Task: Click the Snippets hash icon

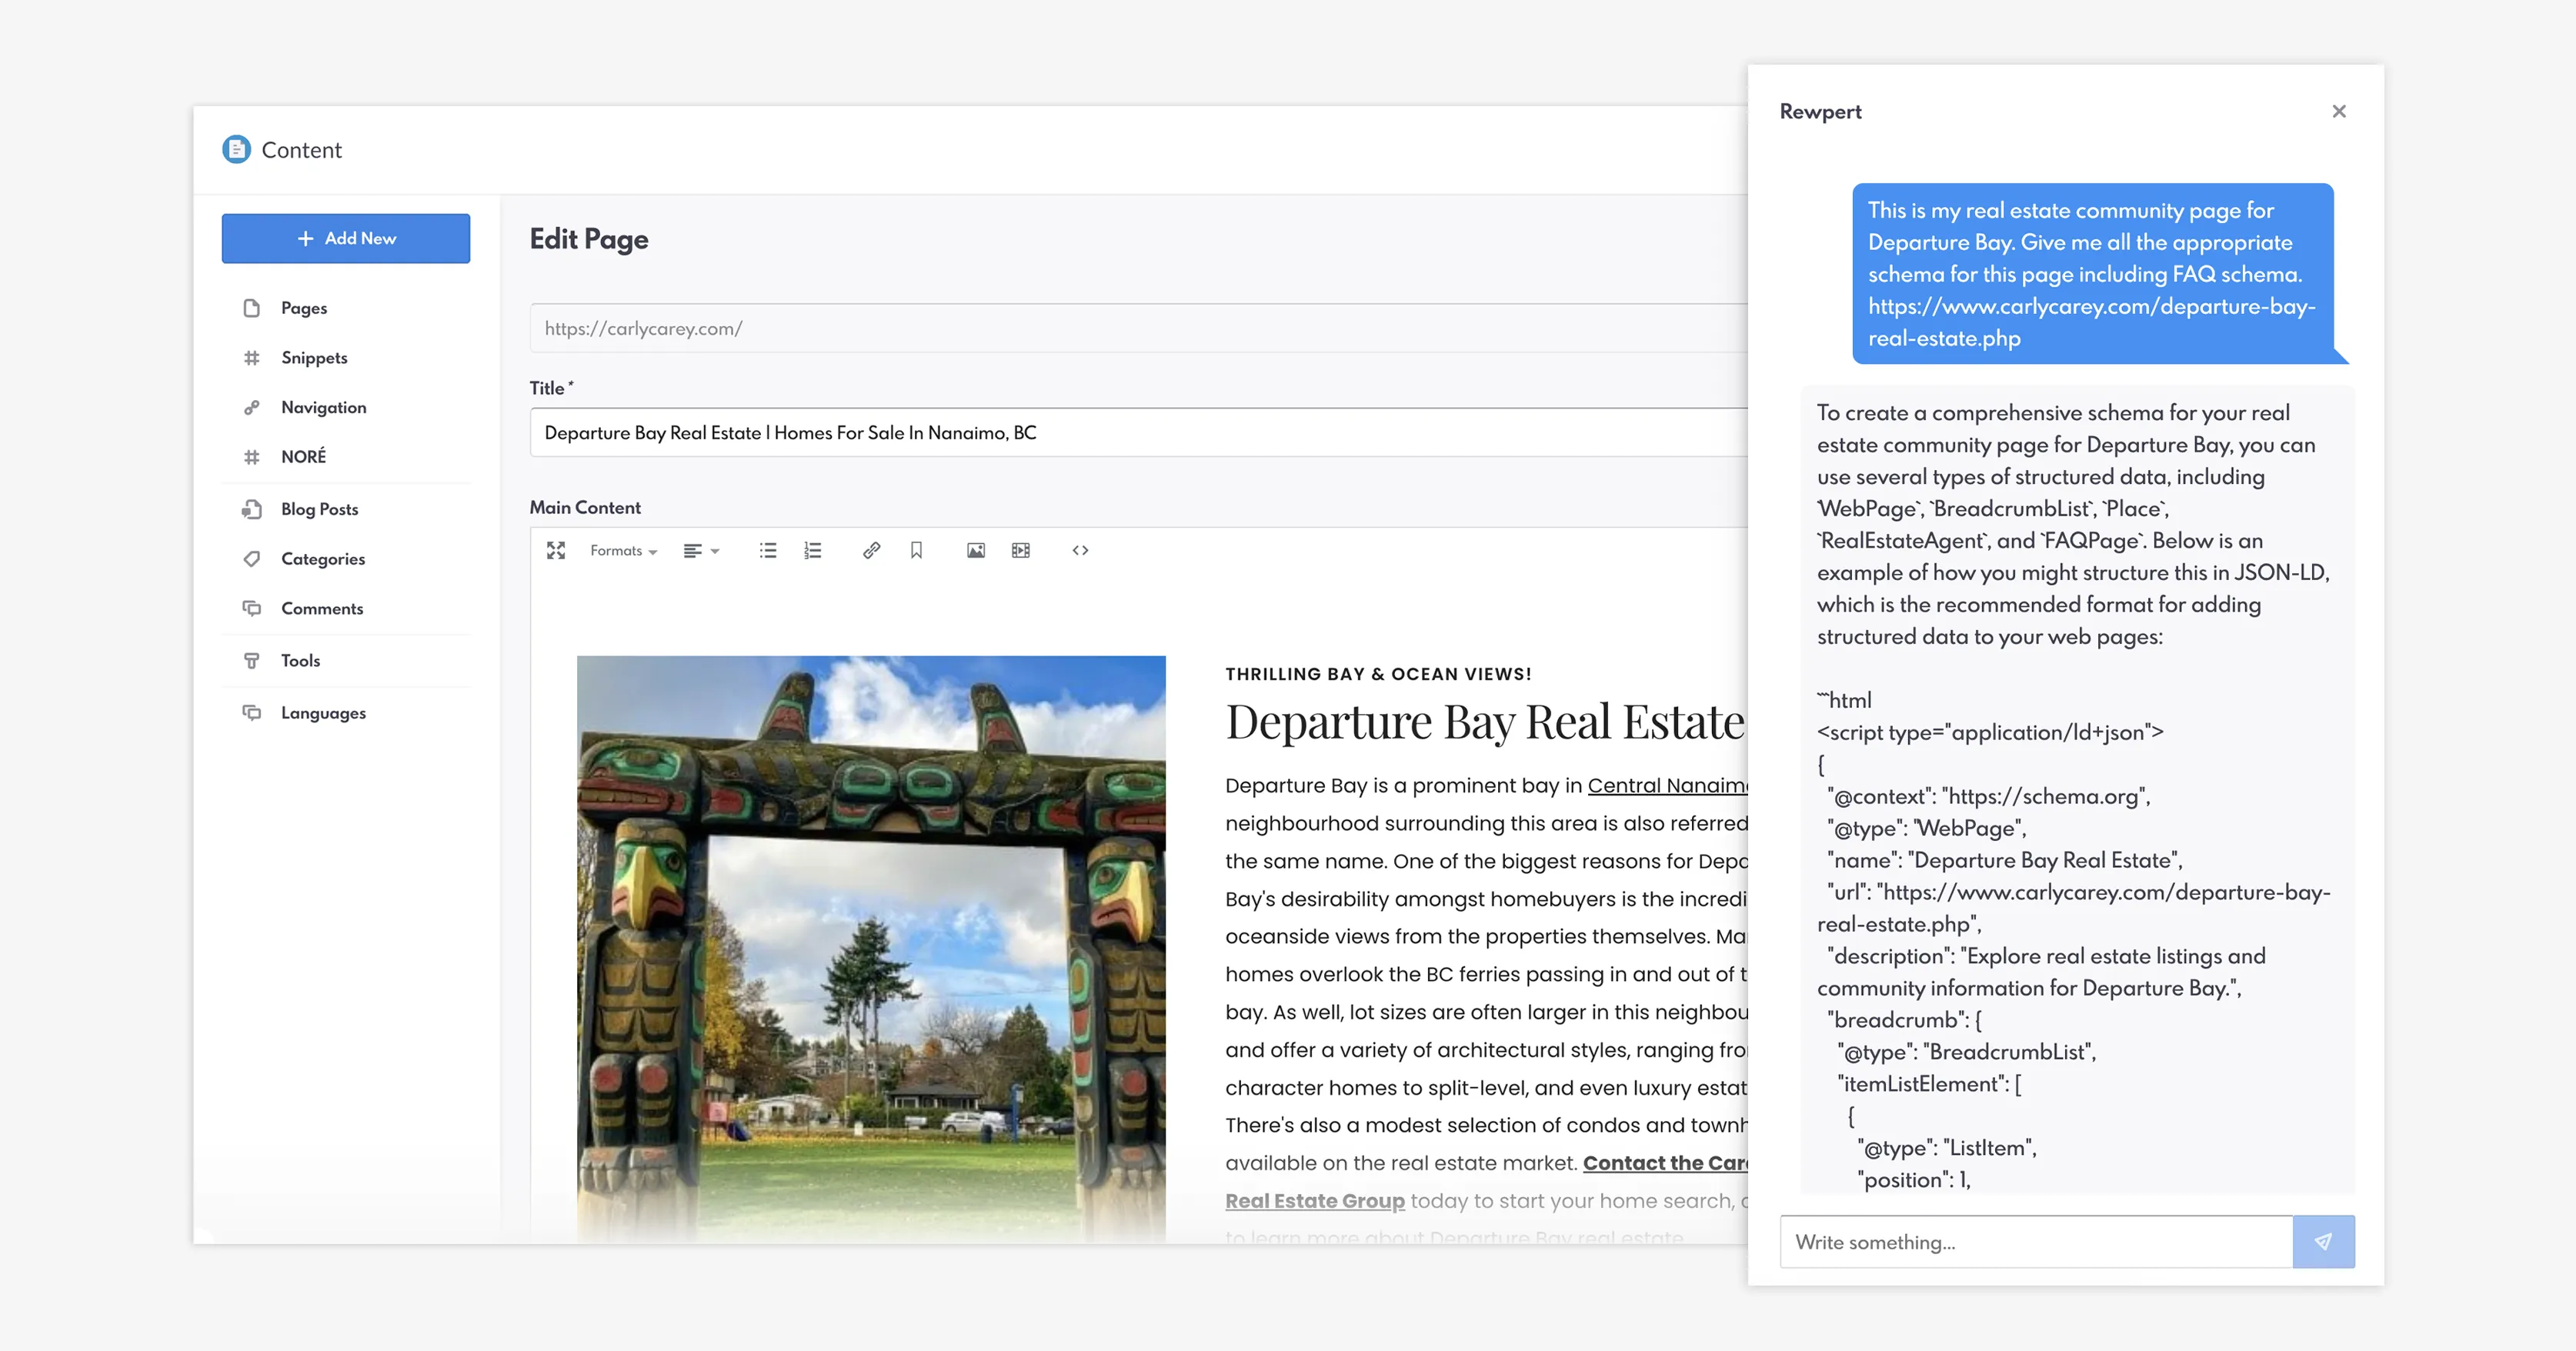Action: pos(252,358)
